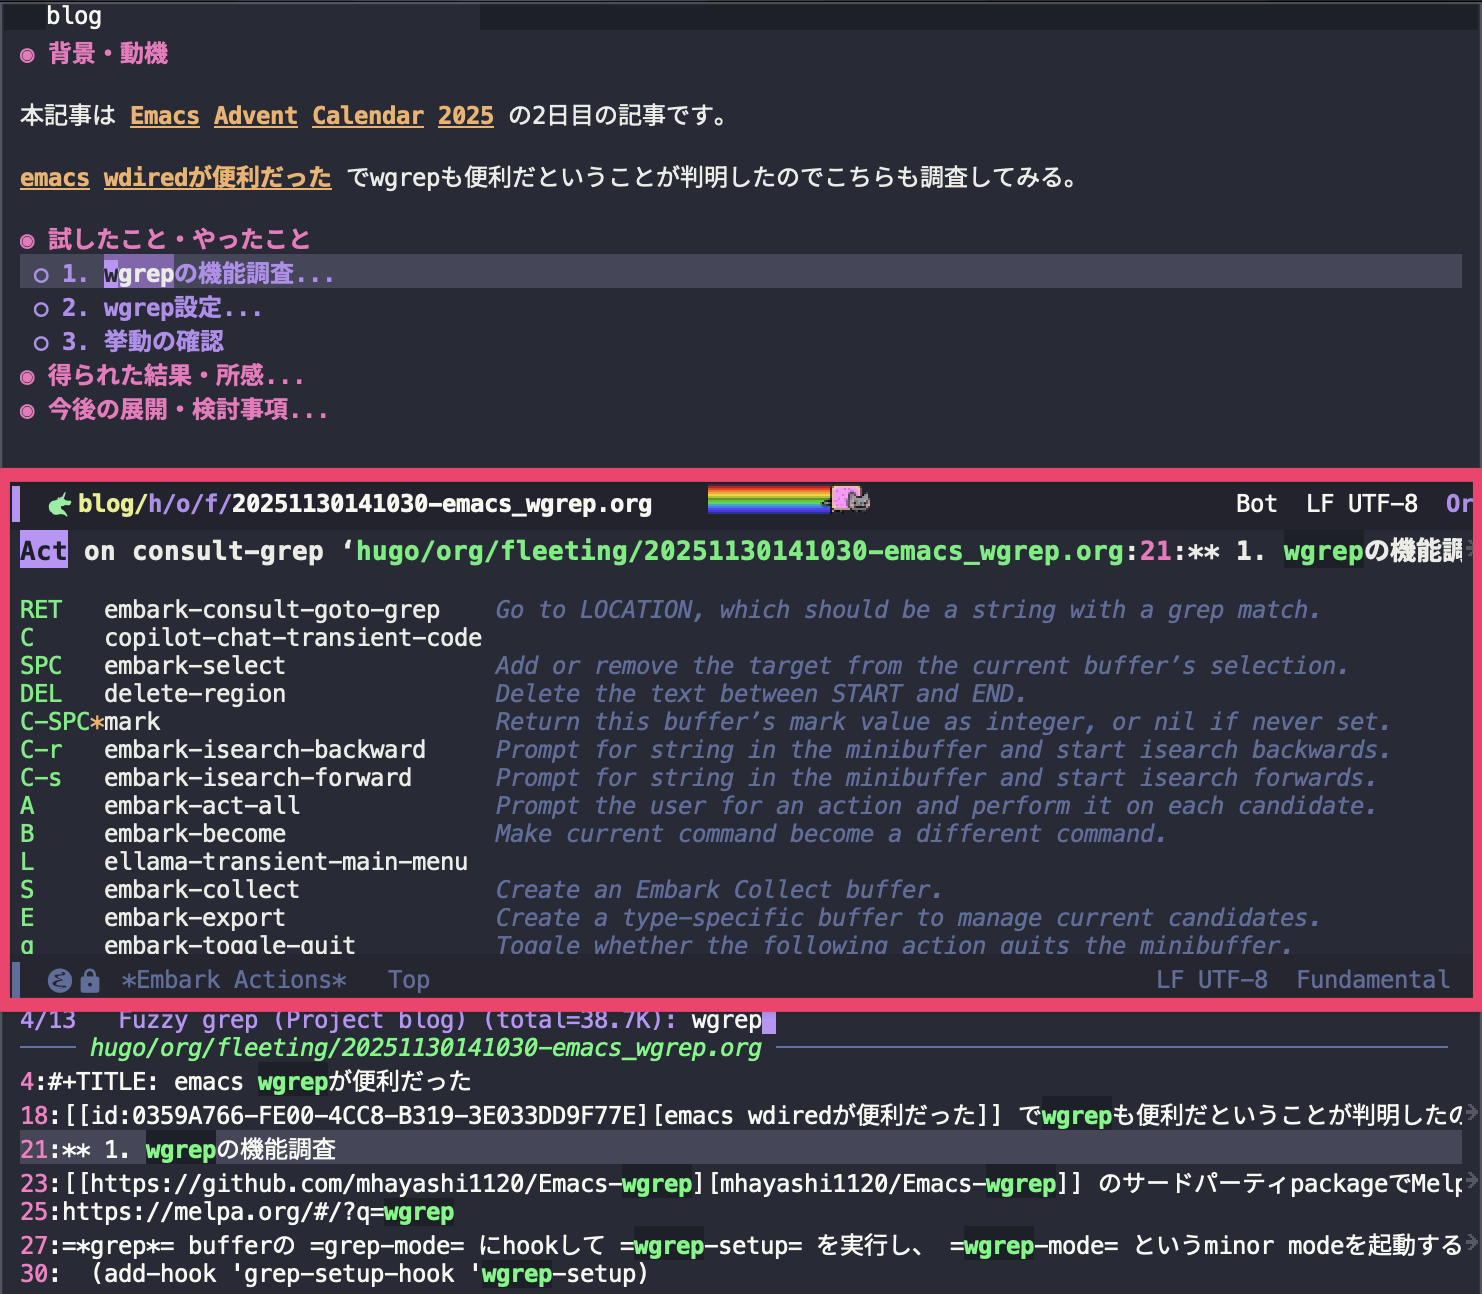The image size is (1482, 1294).
Task: Open the Emacs Advent Calendar 2025 link
Action: pyautogui.click(x=311, y=116)
